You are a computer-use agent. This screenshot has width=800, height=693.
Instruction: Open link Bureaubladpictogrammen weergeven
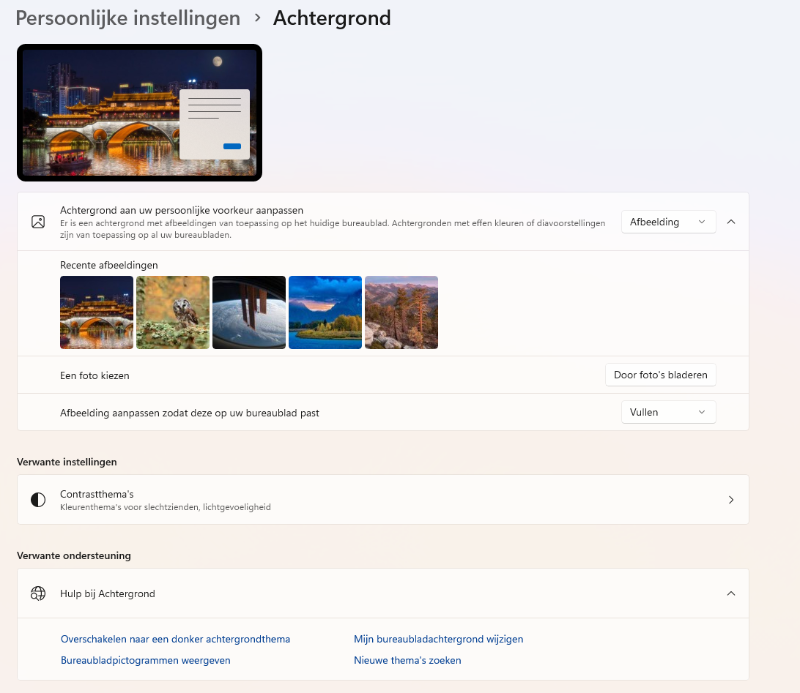[145, 660]
